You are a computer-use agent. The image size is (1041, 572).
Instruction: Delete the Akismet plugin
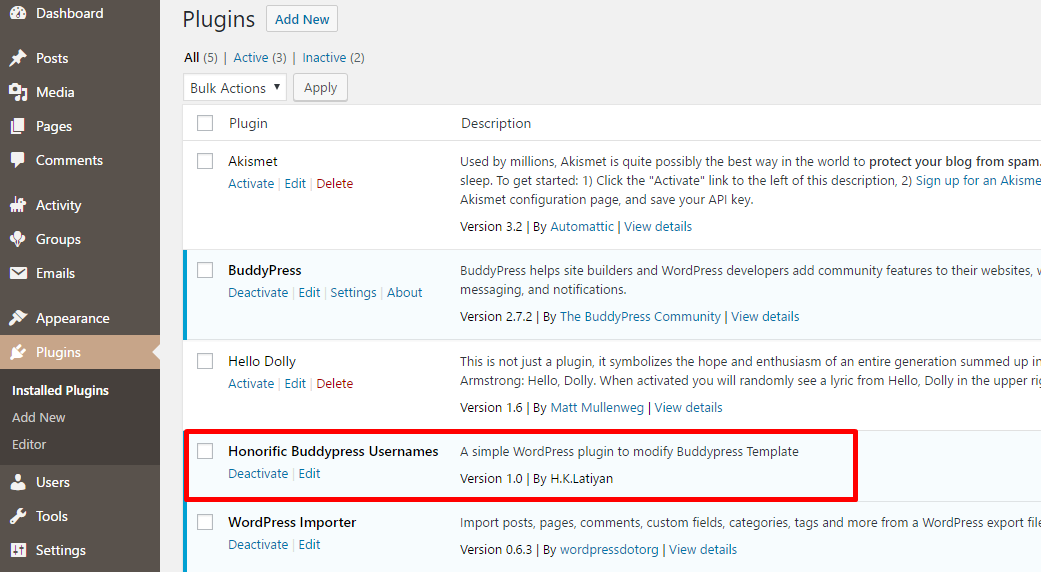point(335,184)
